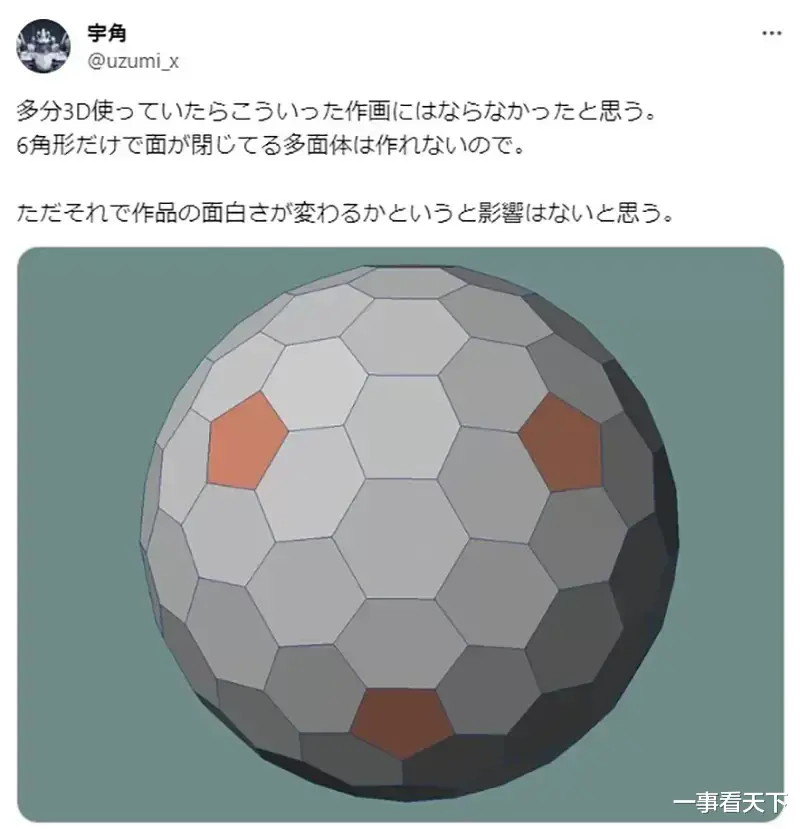Click the gray hexagon left of the right pentagon

click(492, 485)
